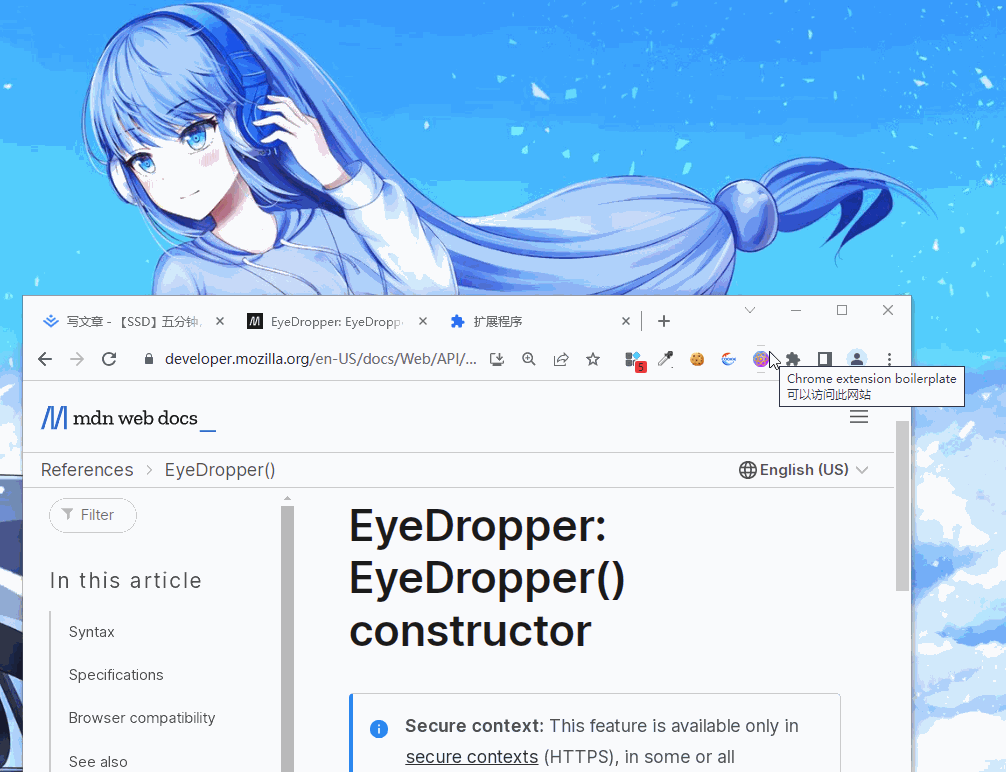Close the EyeDropper tab

tap(423, 321)
